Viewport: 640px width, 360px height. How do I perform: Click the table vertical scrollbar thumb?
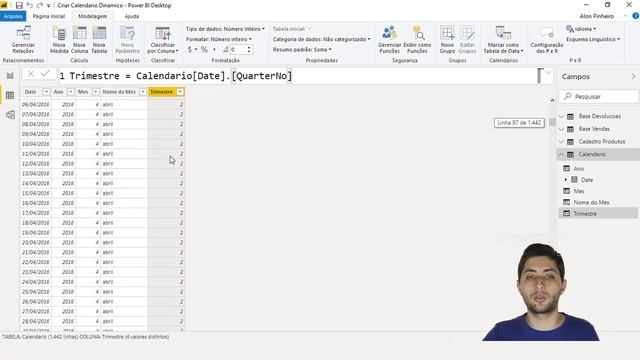[552, 122]
